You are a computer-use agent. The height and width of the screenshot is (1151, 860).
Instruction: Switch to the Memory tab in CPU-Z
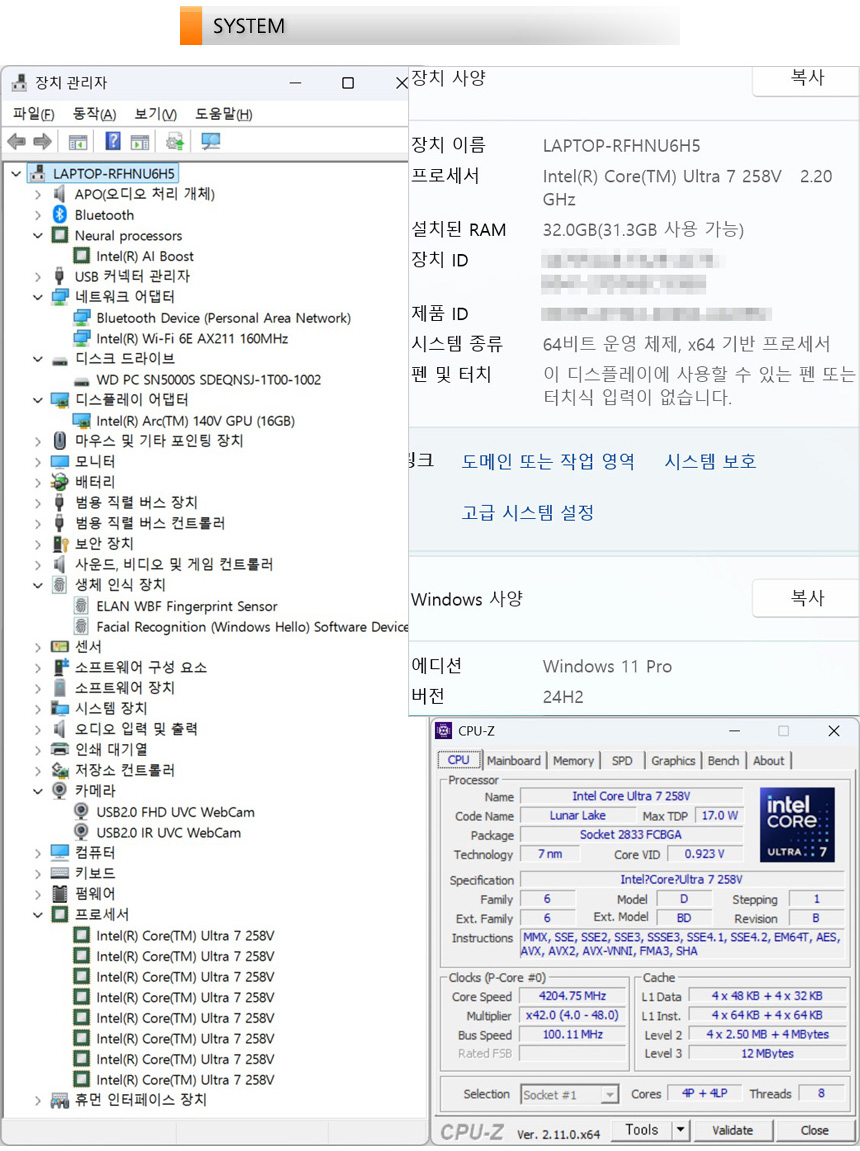(x=573, y=761)
